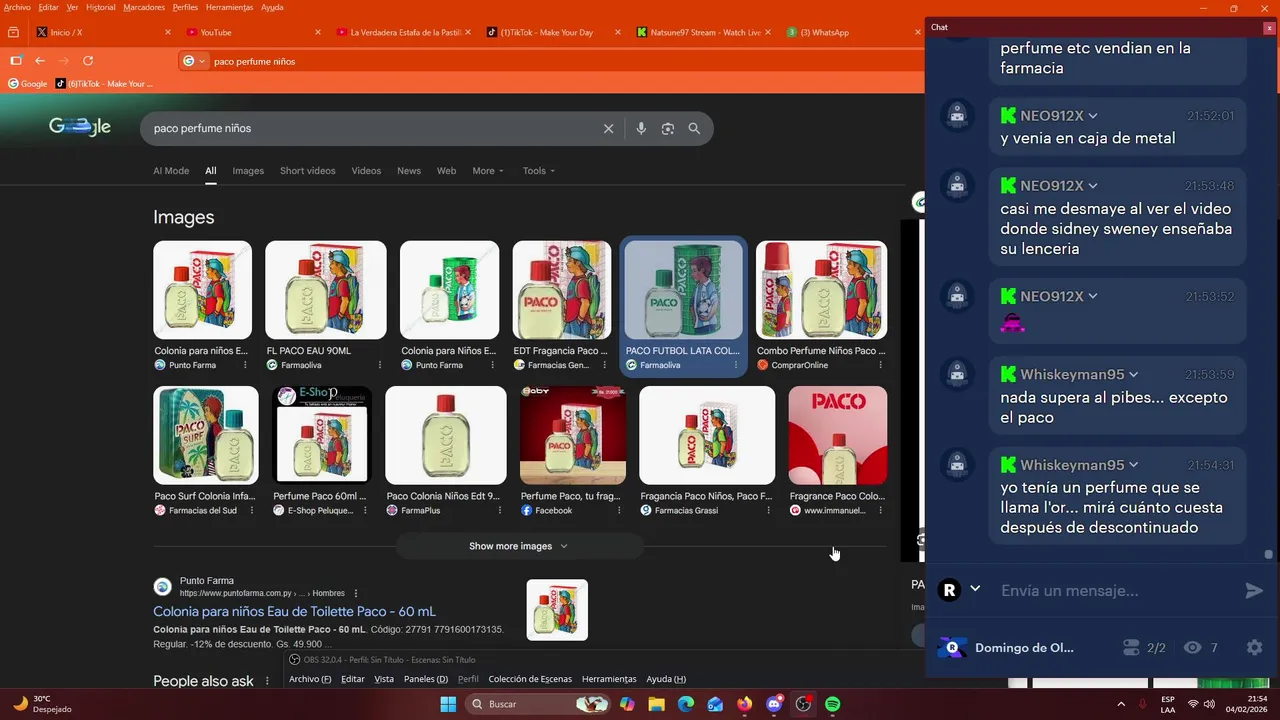Open the Tools dropdown in Google
The height and width of the screenshot is (720, 1280).
click(539, 171)
